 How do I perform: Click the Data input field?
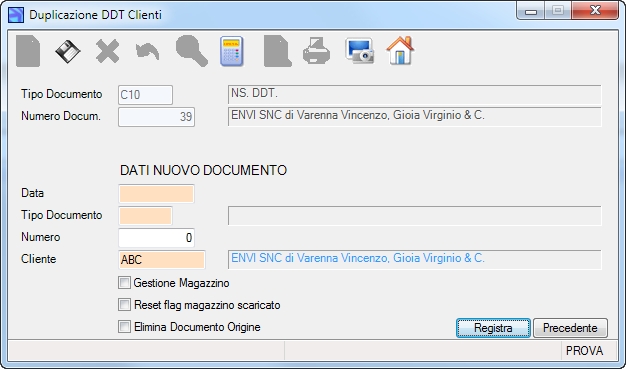(x=156, y=194)
